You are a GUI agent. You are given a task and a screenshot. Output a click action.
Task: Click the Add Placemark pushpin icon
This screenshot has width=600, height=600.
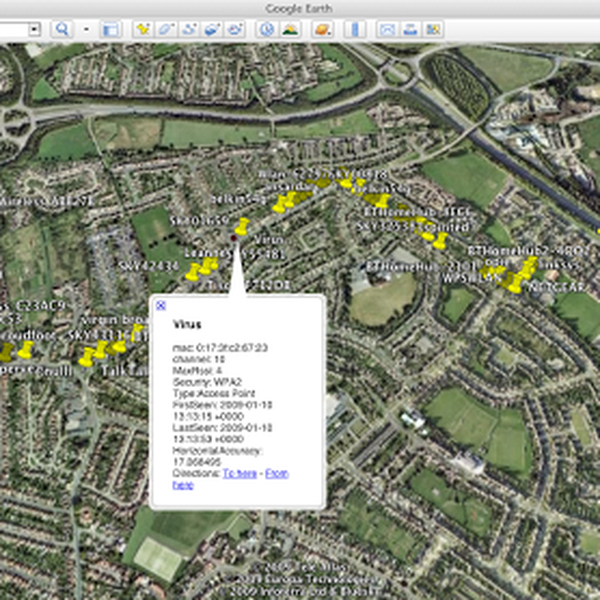143,29
